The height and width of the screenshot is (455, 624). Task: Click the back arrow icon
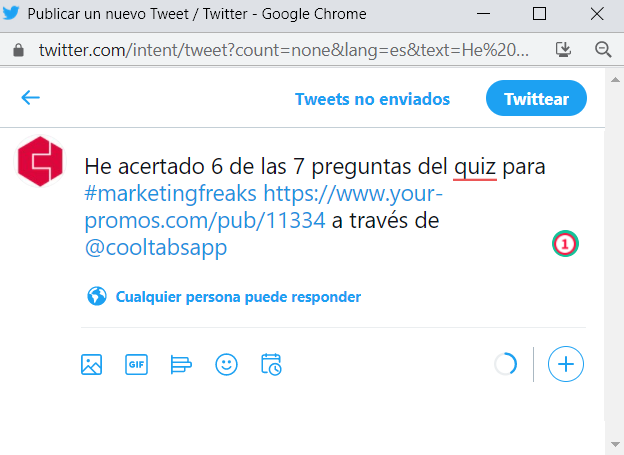point(30,98)
